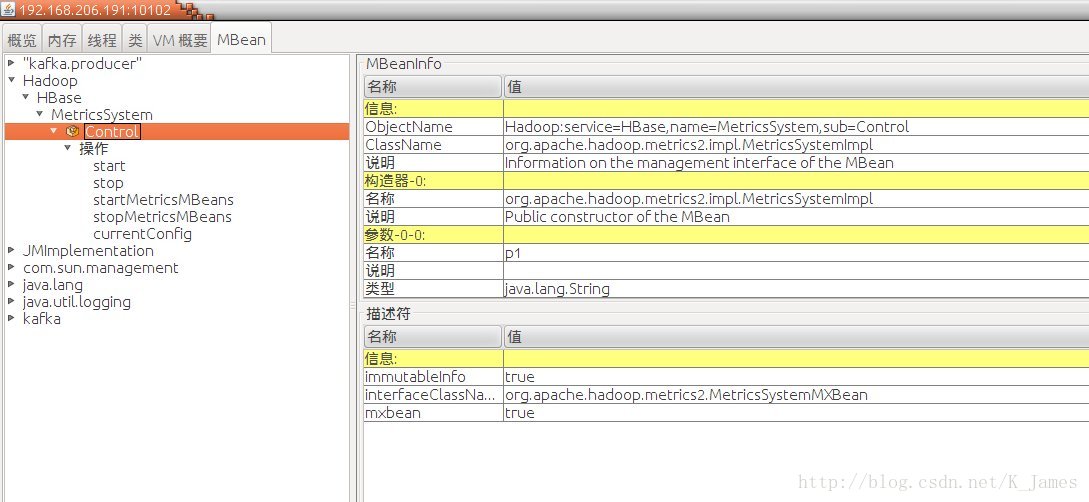1089x502 pixels.
Task: Select the MetricsSystem tree label
Action: pos(101,115)
